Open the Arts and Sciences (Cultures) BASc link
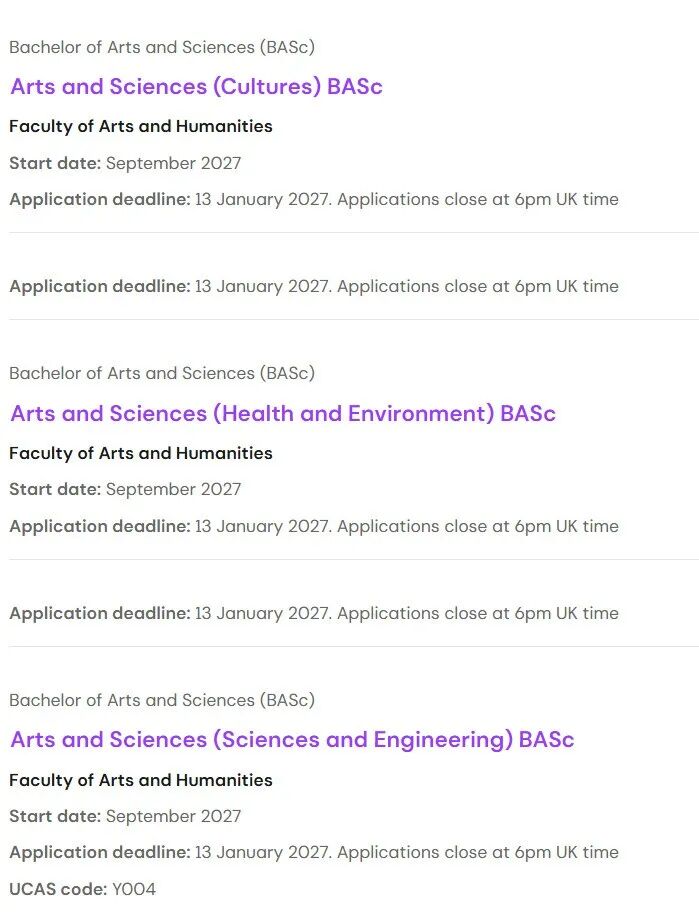The height and width of the screenshot is (921, 699). tap(196, 86)
